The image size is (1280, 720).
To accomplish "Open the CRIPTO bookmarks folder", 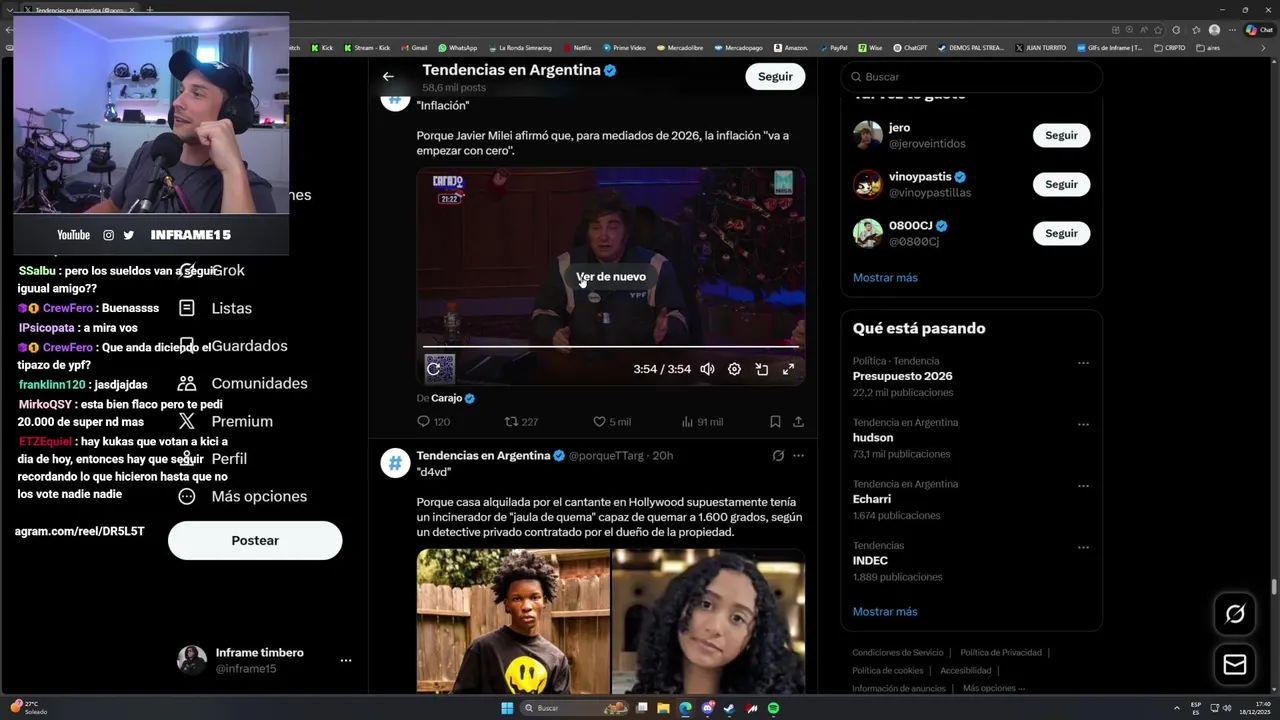I will click(1170, 47).
